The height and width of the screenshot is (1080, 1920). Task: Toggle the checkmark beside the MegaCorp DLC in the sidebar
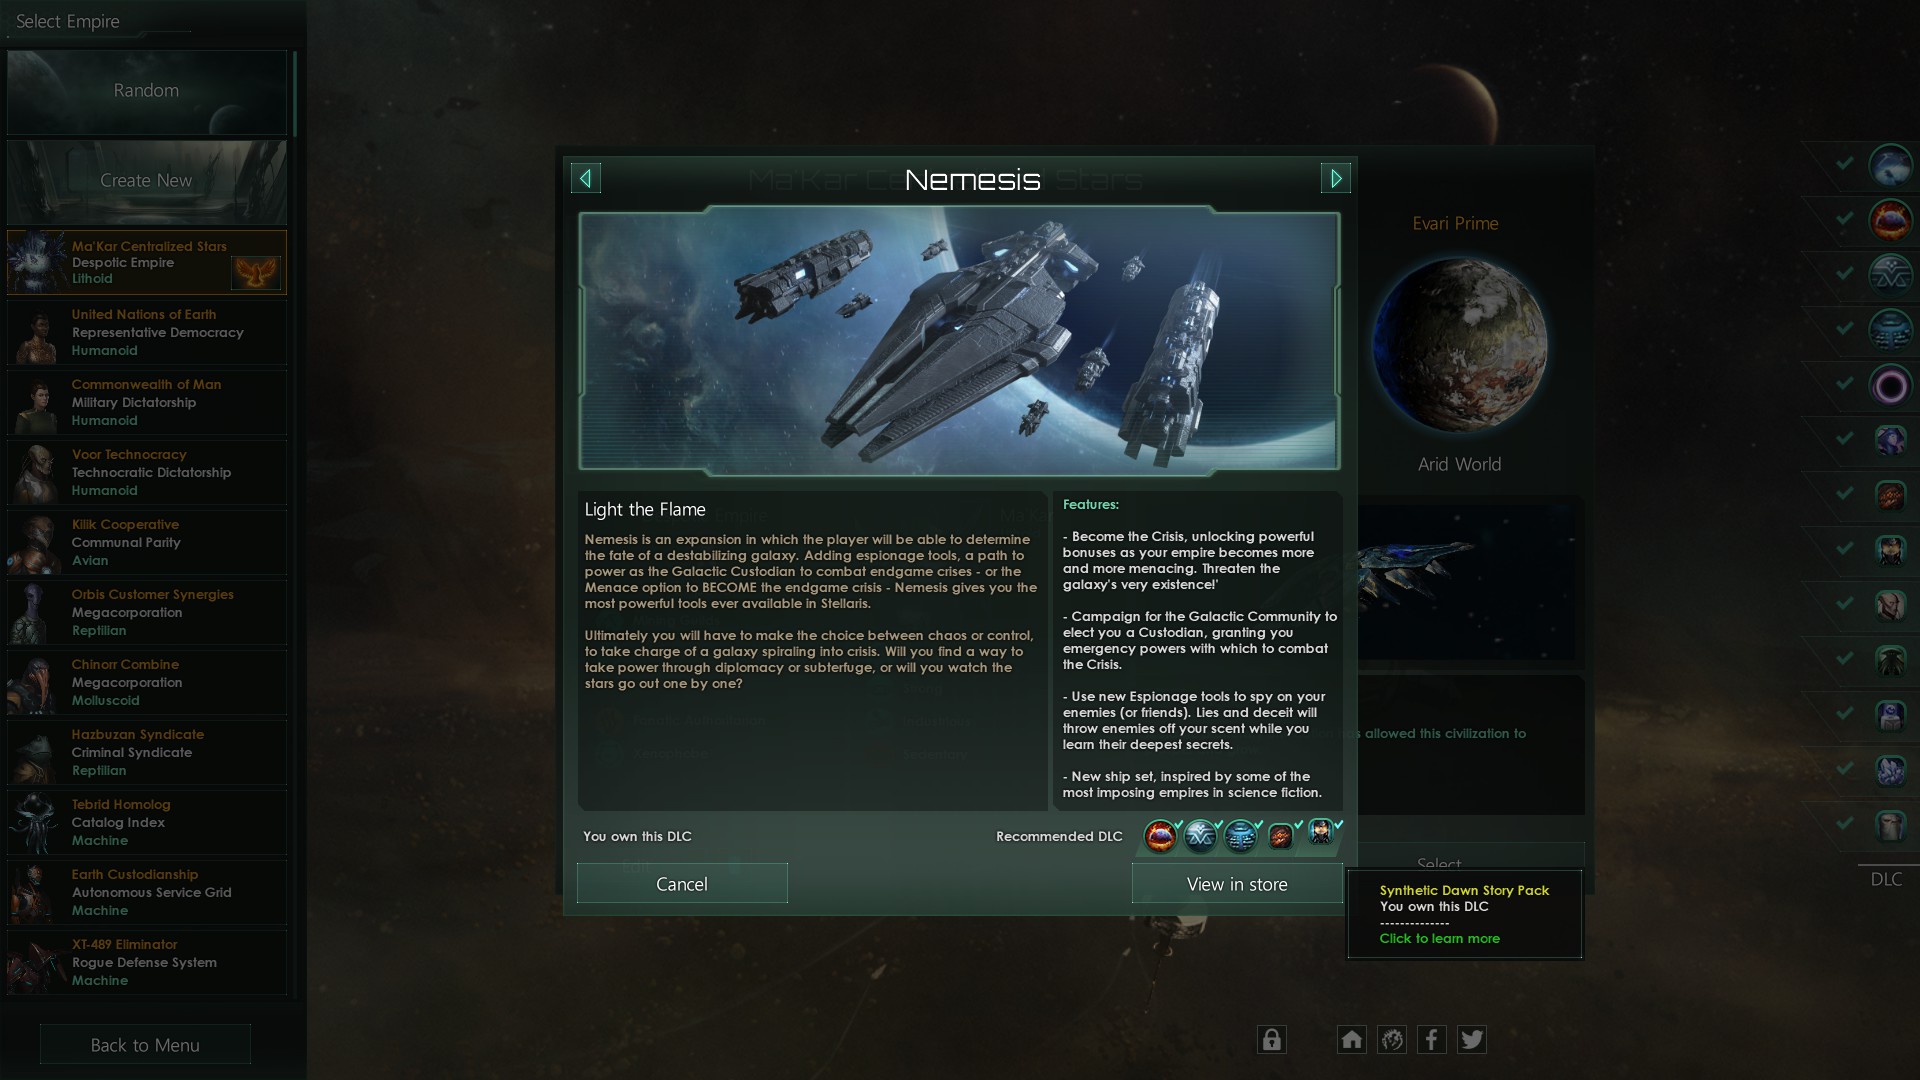pos(1845,273)
